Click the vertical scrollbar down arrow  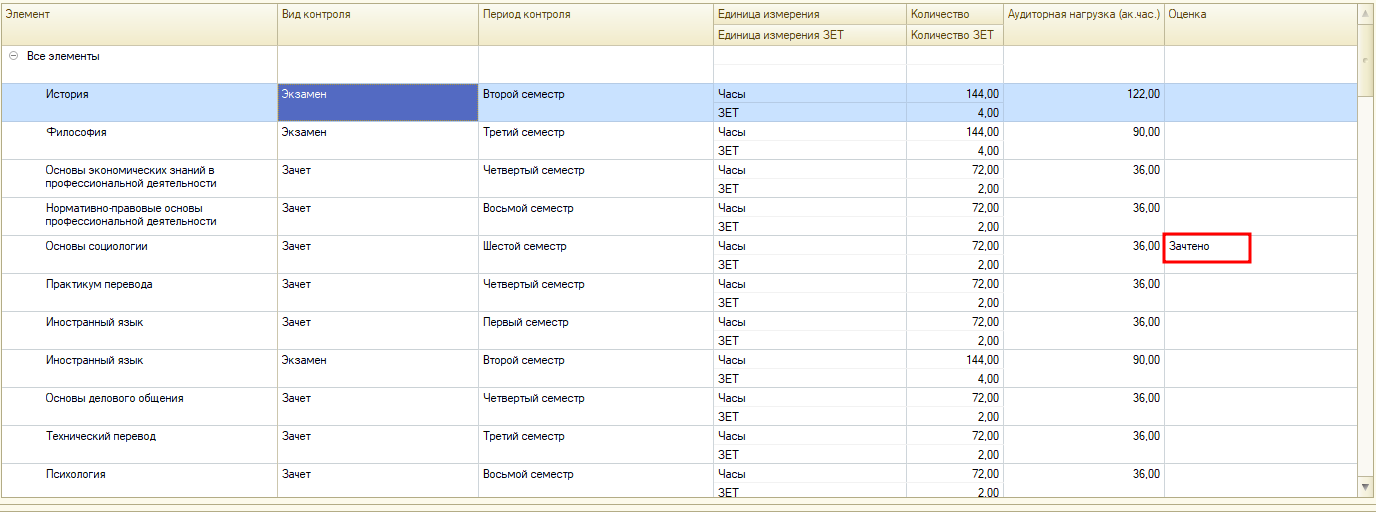click(1366, 486)
